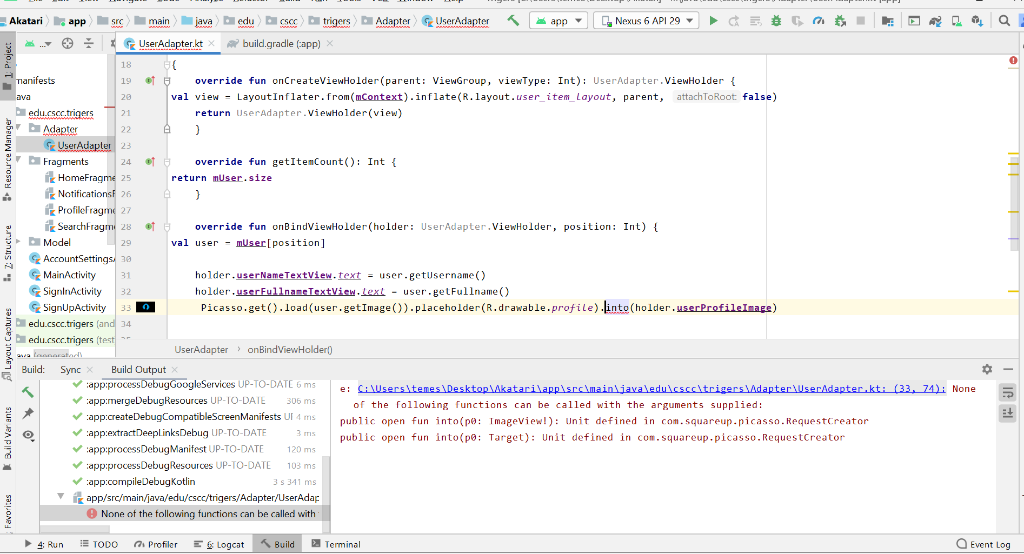The image size is (1024, 554).
Task: Fold the onCreateViewHolder function at line 19
Action: (167, 81)
